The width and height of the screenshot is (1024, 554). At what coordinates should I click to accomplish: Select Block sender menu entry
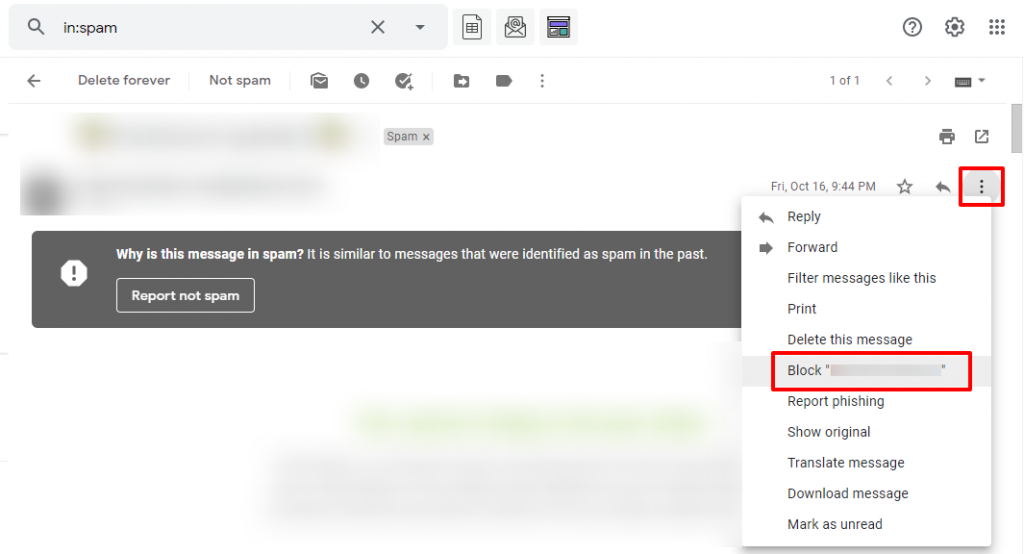[867, 370]
